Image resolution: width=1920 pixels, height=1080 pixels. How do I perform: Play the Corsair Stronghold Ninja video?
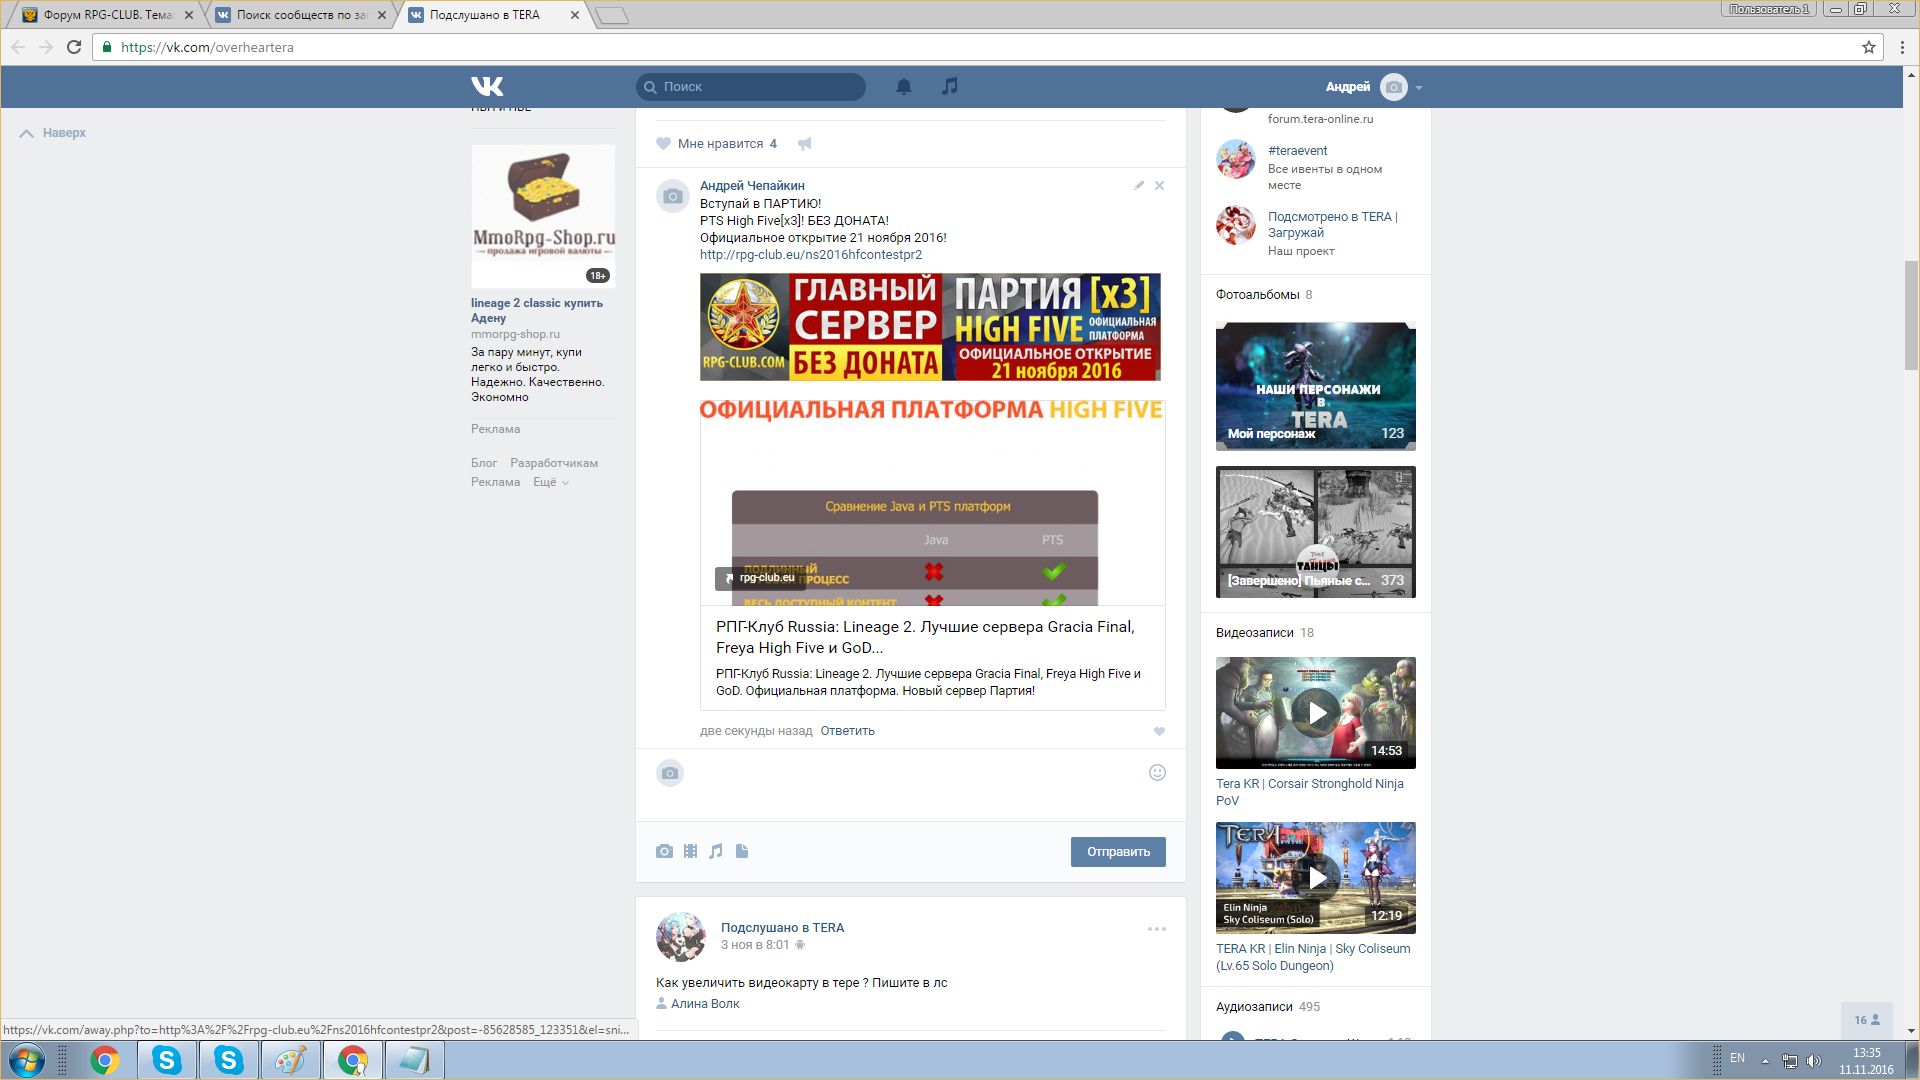1316,713
